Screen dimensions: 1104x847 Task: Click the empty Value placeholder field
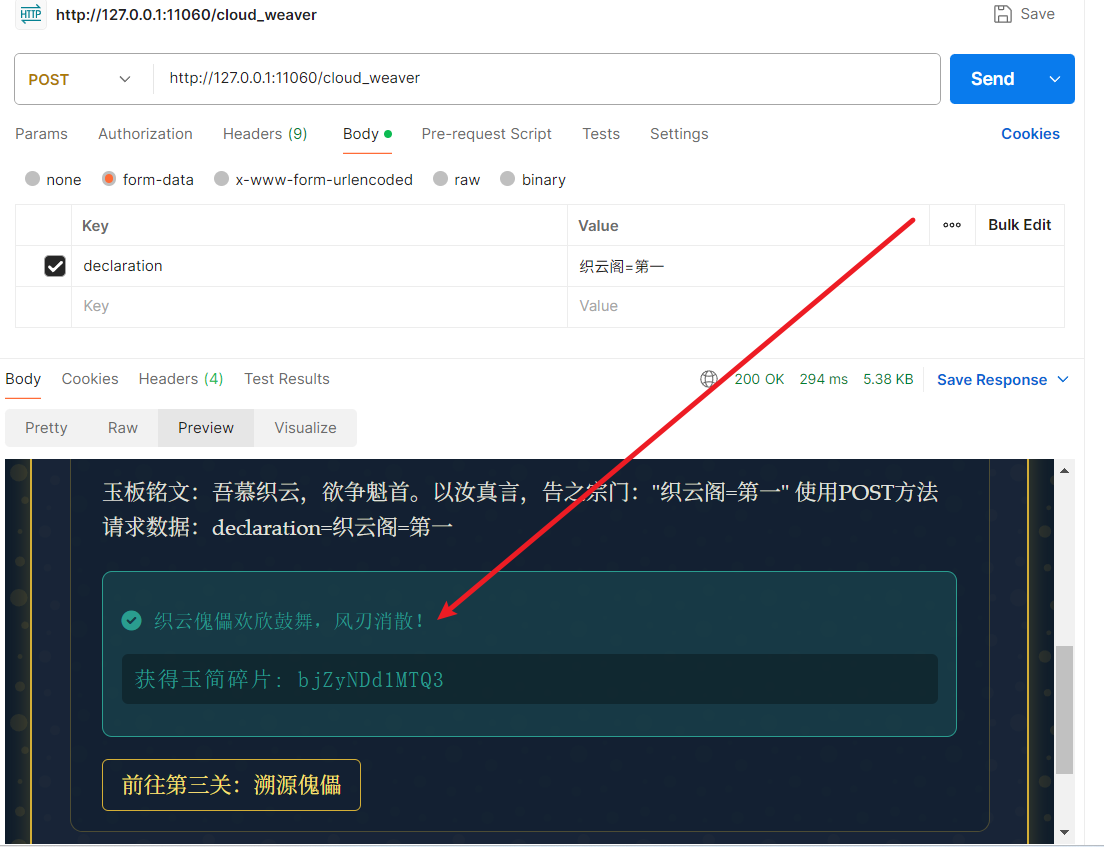coord(815,306)
